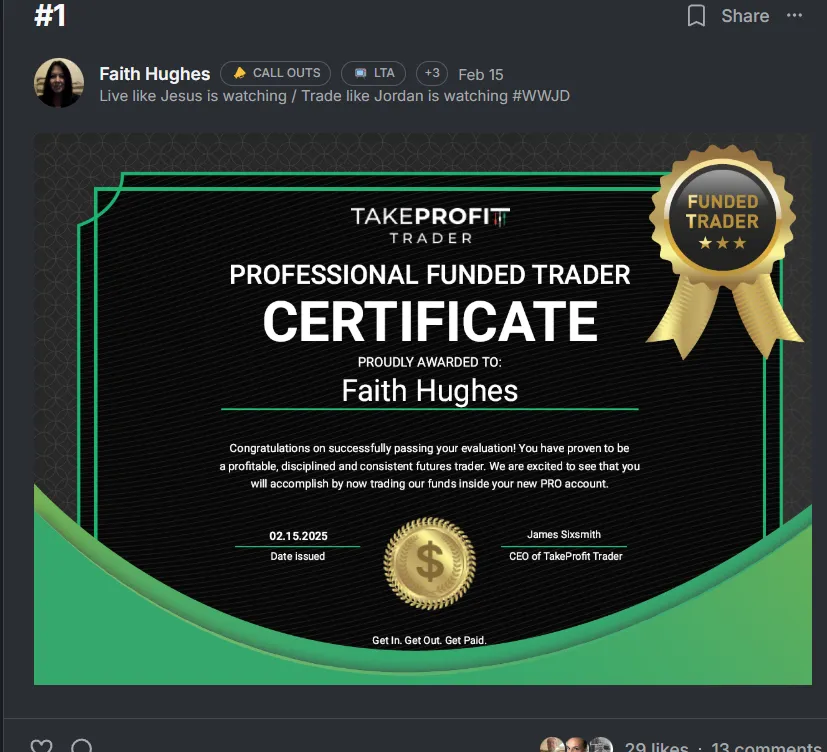View the 13 comments
The image size is (827, 752).
(768, 747)
